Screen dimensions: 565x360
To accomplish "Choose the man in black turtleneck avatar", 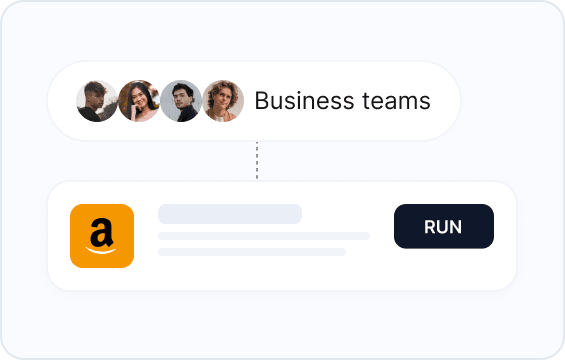I will pyautogui.click(x=181, y=101).
